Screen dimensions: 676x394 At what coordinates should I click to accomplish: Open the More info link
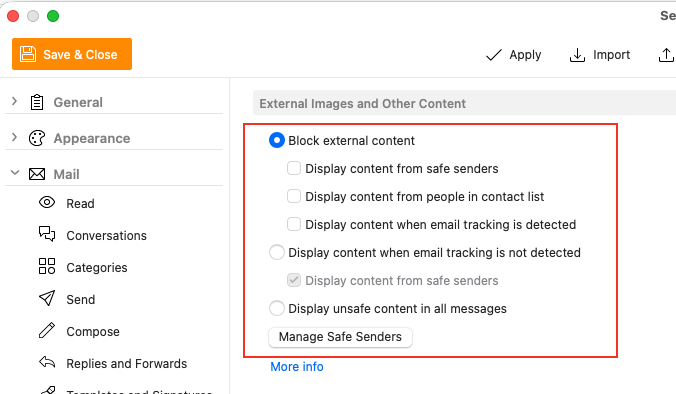point(297,366)
